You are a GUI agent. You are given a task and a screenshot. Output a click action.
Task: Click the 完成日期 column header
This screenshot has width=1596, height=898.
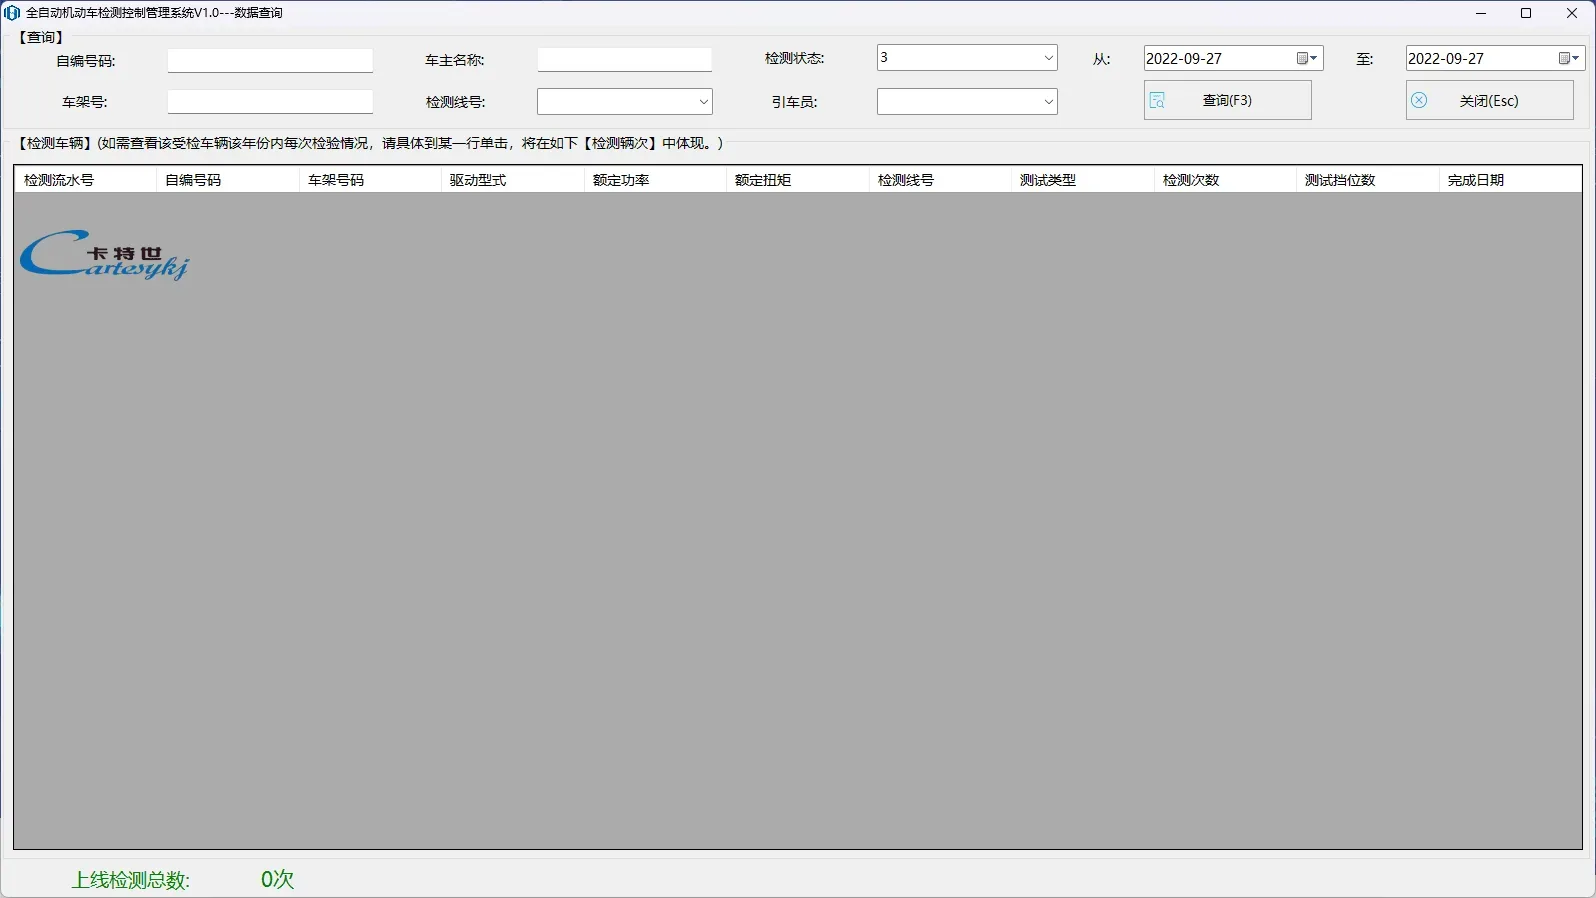point(1510,180)
